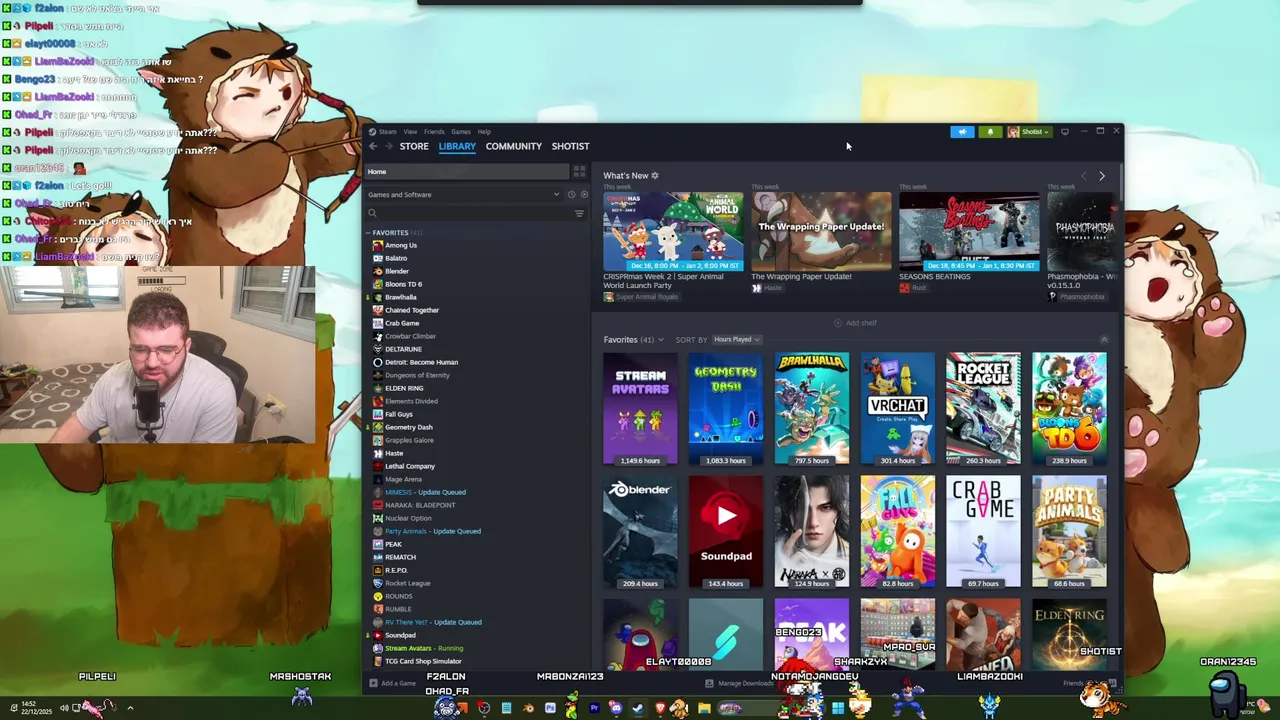Select DELTARUNE in sidebar list
Viewport: 1280px width, 720px height.
pos(403,349)
